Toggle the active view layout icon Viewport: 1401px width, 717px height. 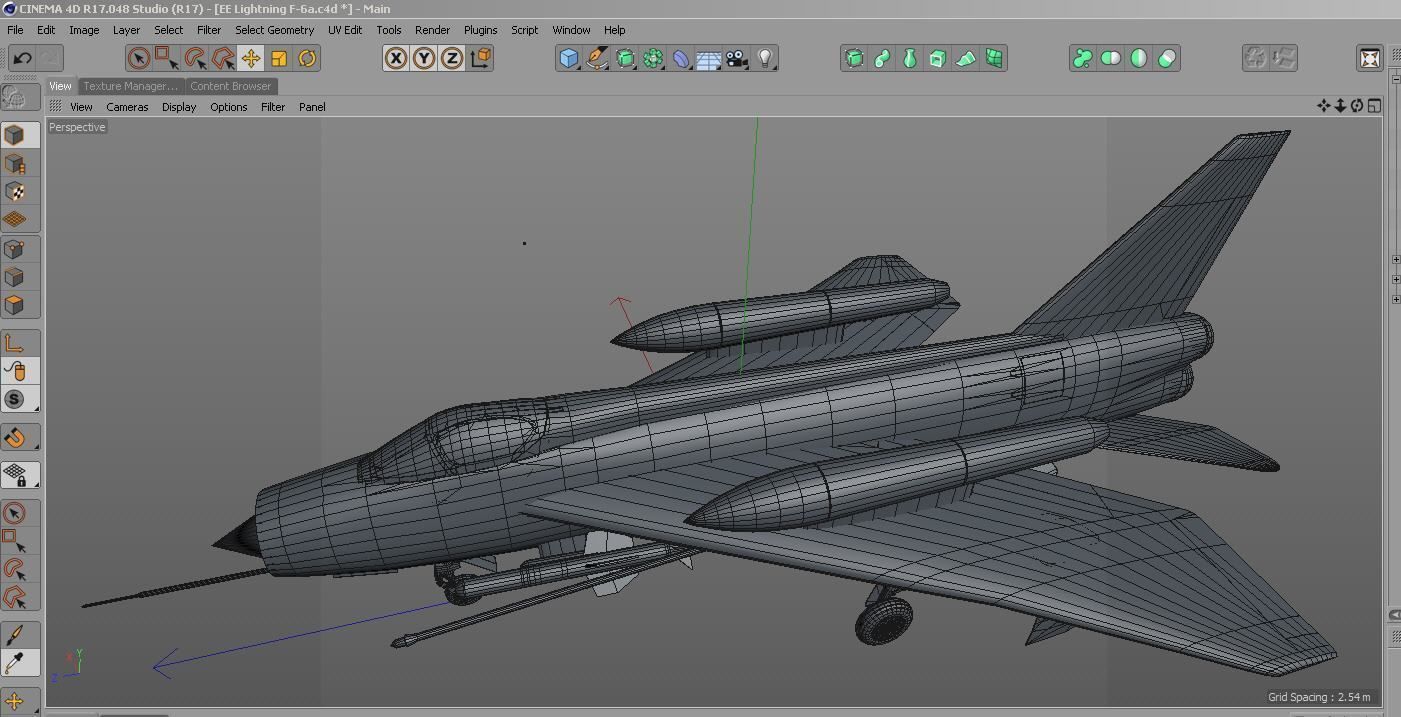[1375, 106]
